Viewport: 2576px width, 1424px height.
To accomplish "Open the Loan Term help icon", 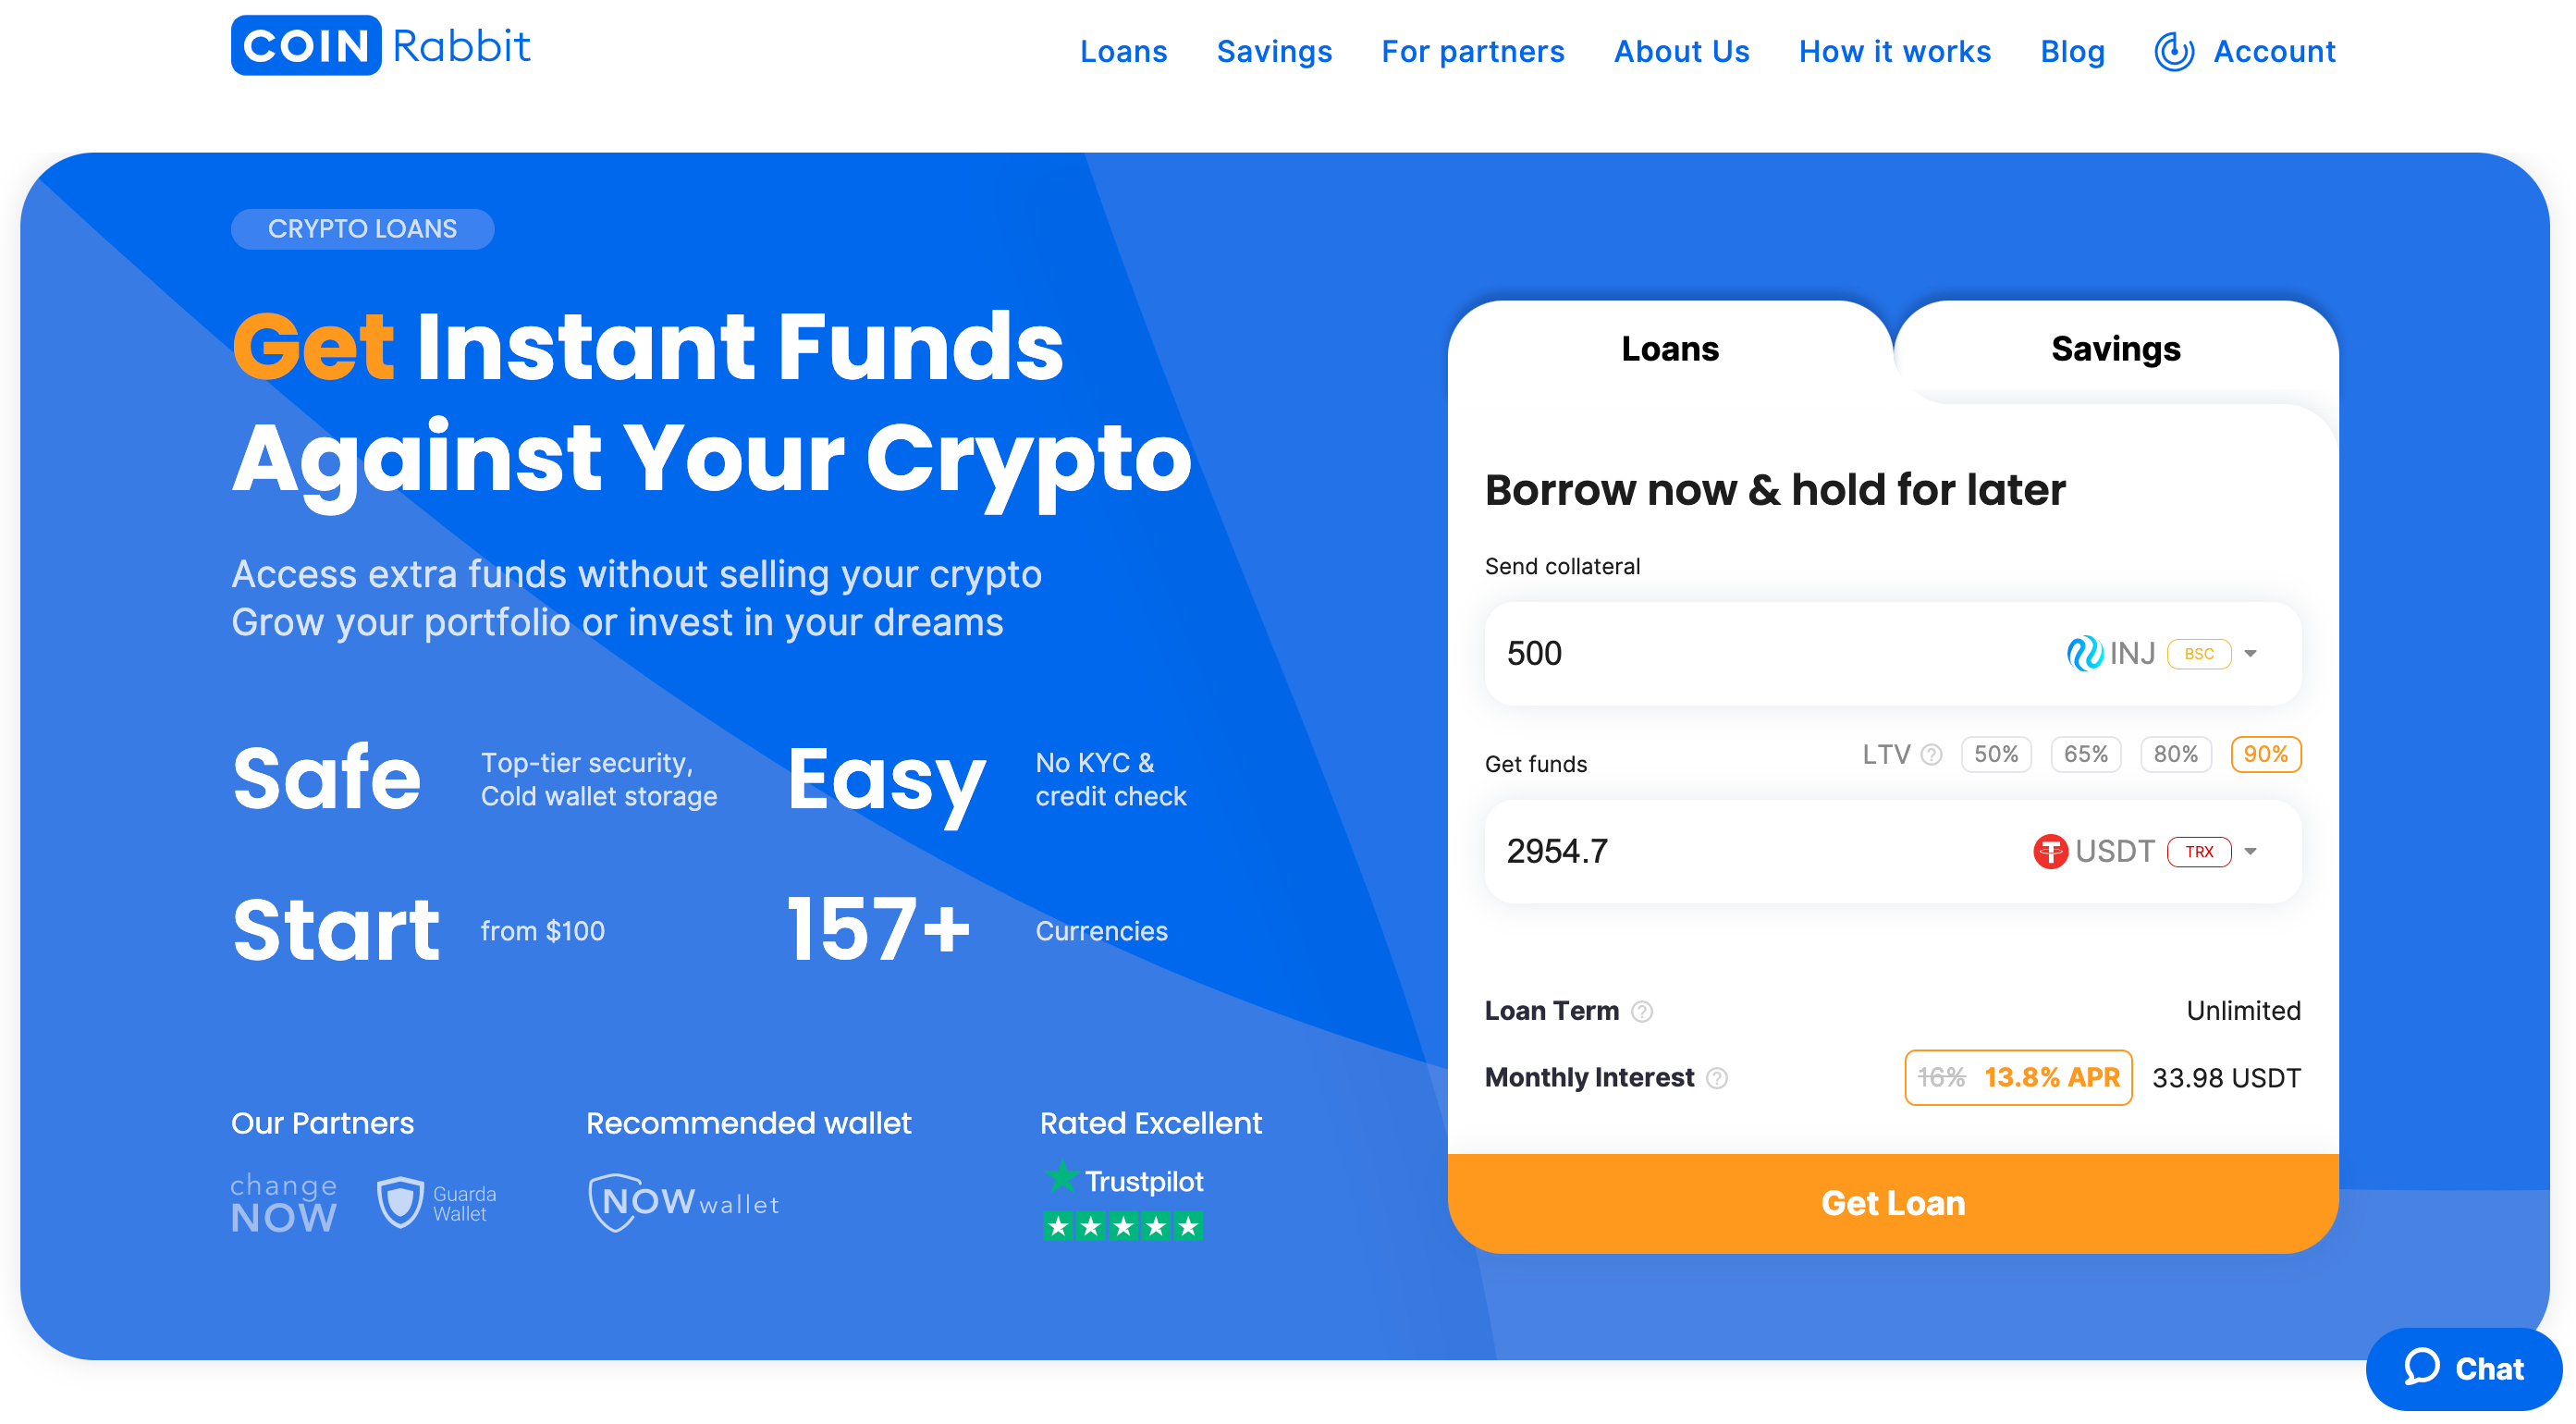I will (1641, 1011).
